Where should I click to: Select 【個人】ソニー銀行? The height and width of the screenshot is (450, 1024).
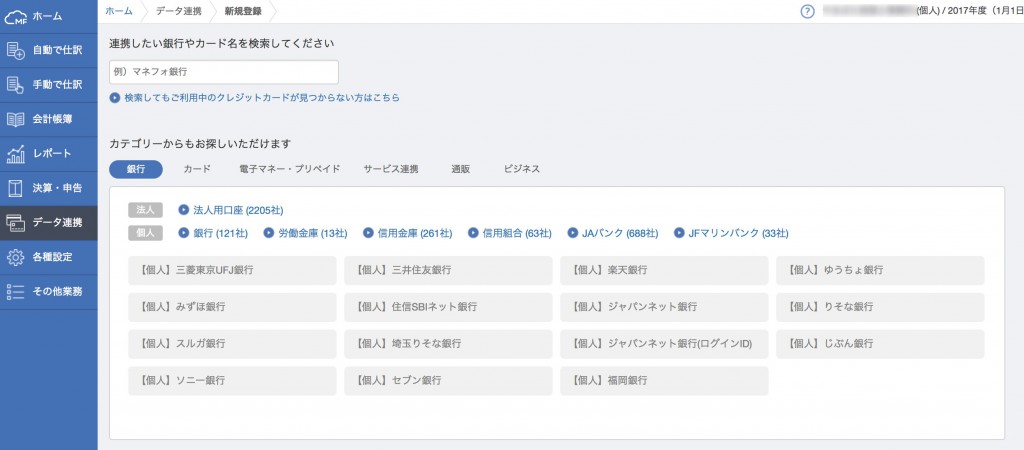pyautogui.click(x=232, y=381)
